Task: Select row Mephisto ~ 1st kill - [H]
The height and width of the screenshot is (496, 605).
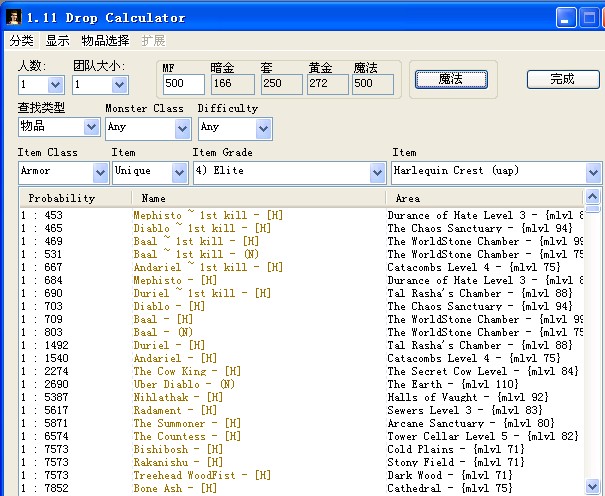Action: pyautogui.click(x=301, y=215)
